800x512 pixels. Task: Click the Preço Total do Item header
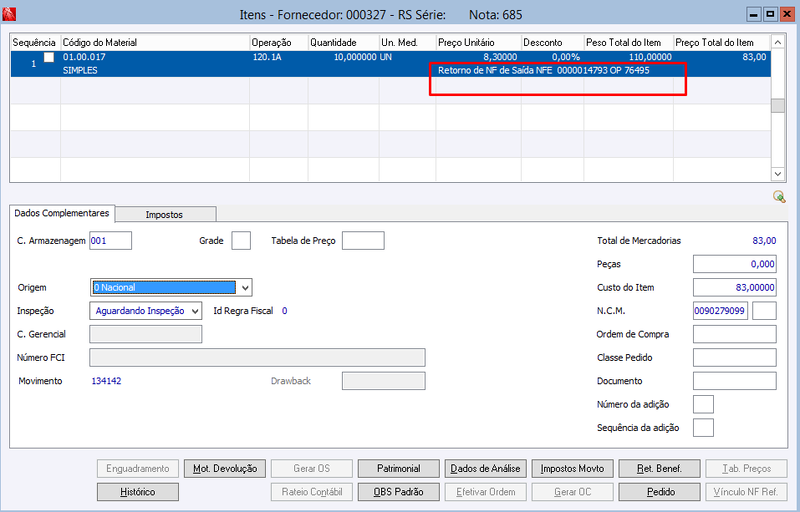(x=722, y=42)
